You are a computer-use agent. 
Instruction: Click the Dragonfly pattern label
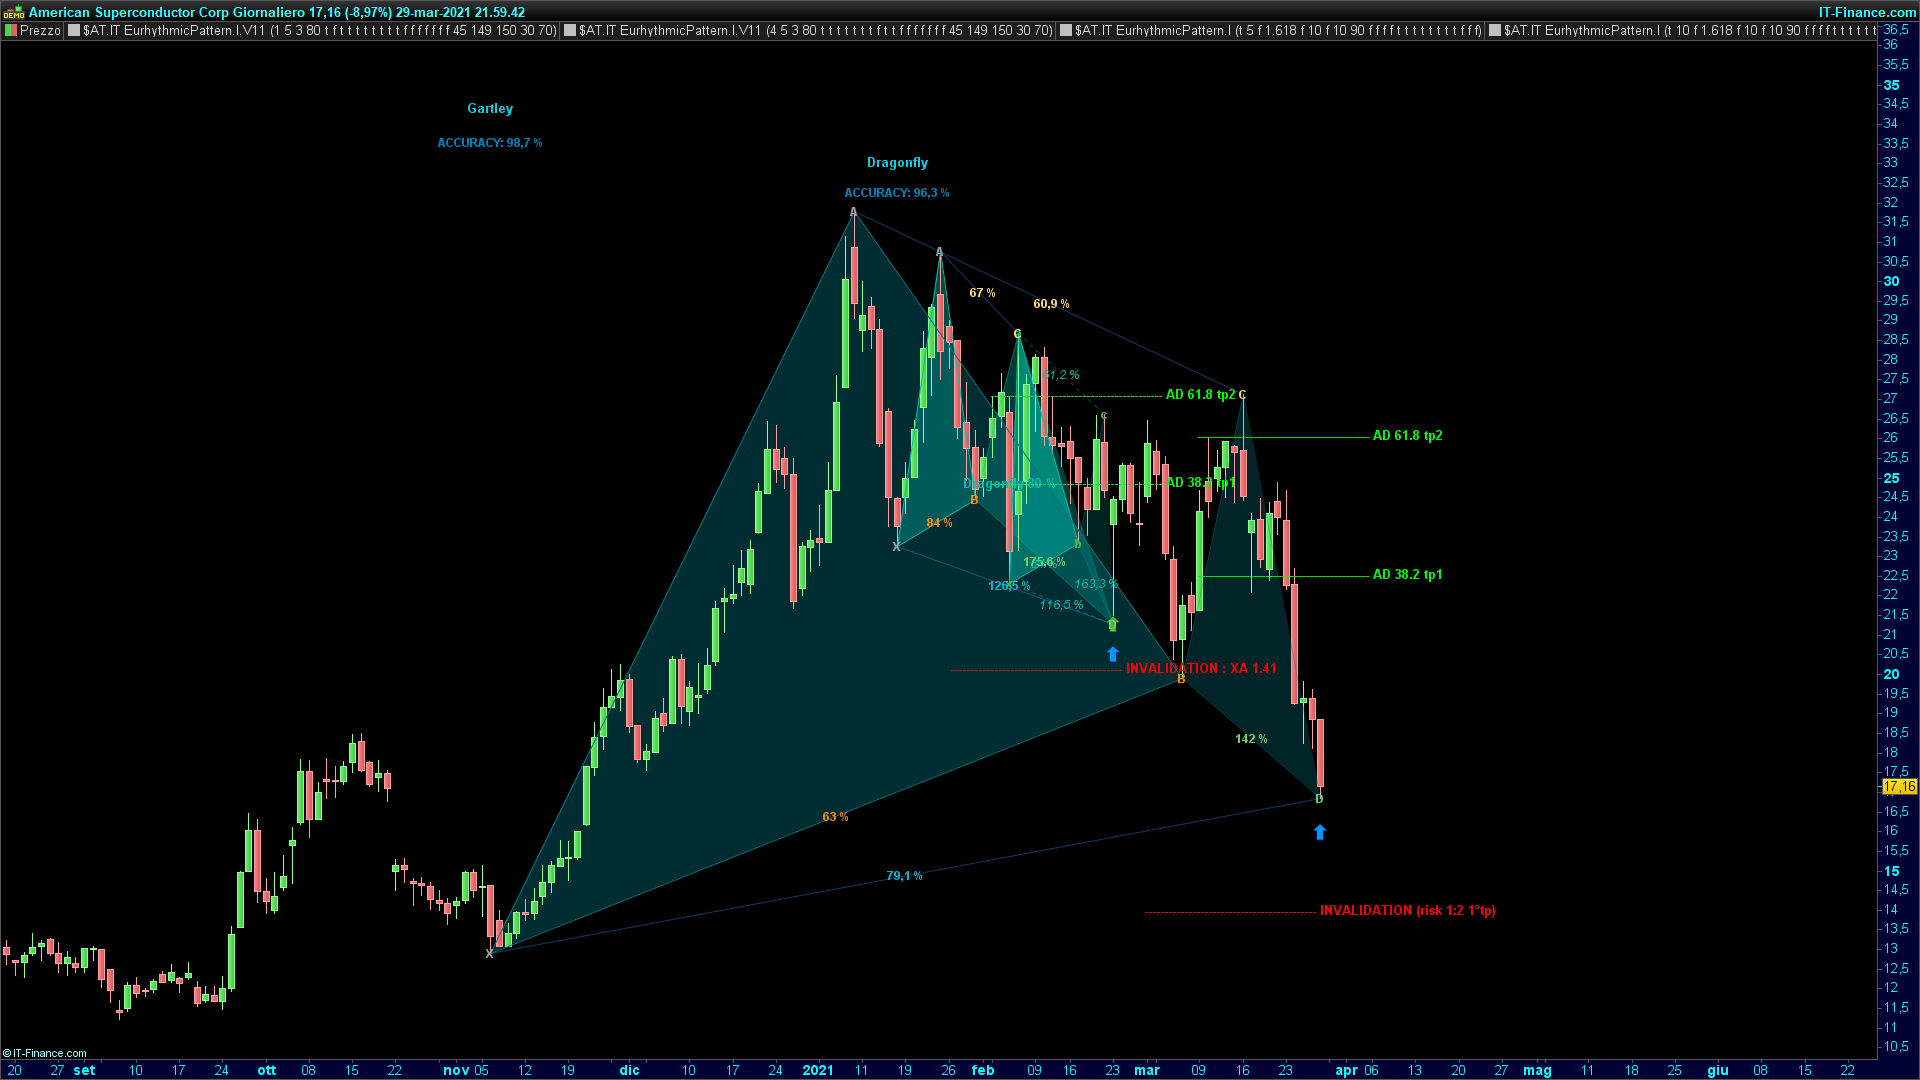pos(896,162)
